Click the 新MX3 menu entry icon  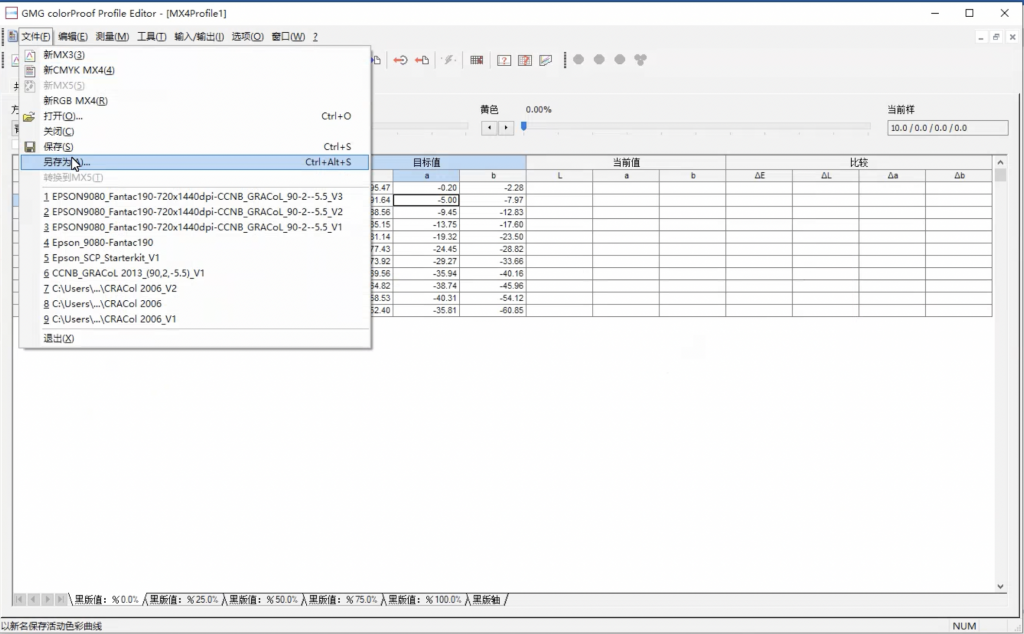coord(29,55)
